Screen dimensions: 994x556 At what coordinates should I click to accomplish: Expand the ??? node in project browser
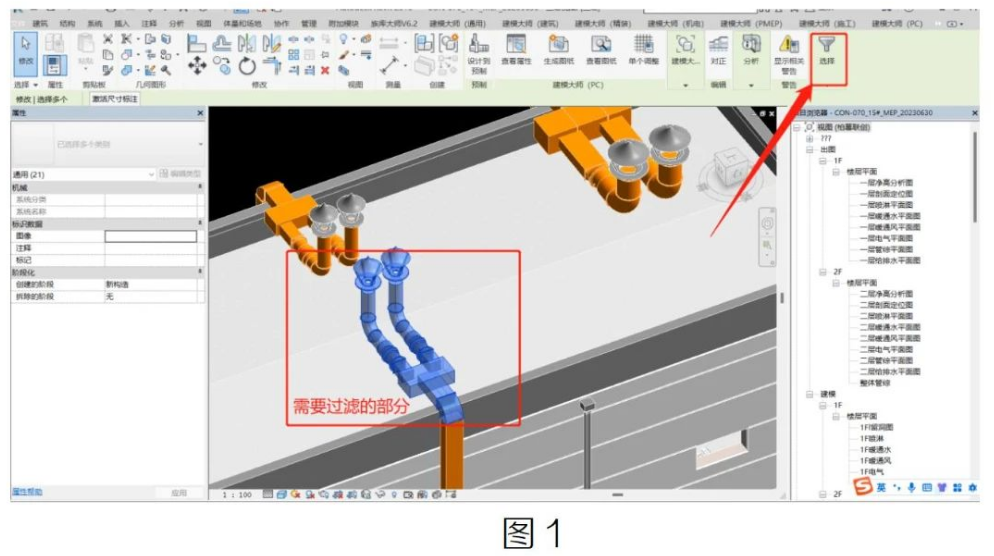coord(810,138)
